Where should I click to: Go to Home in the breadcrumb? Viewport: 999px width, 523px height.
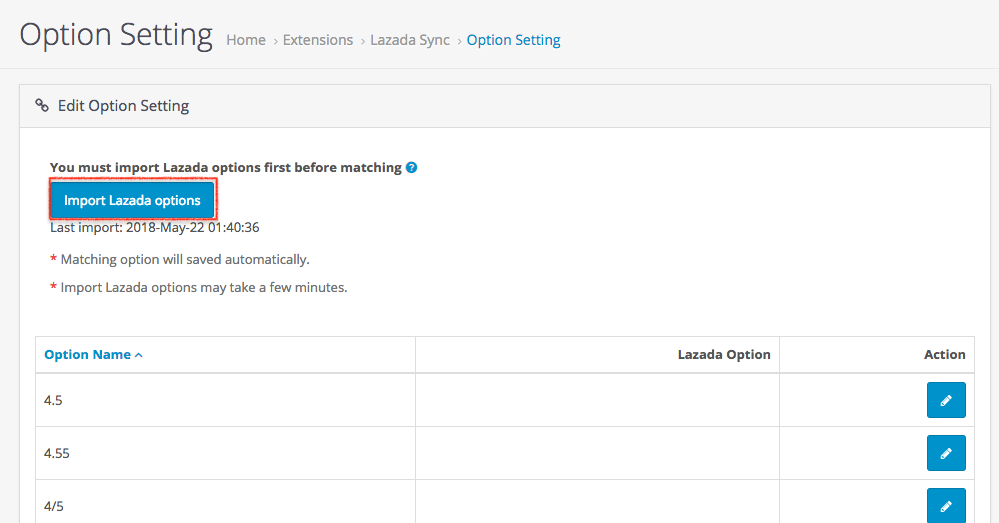click(x=246, y=40)
